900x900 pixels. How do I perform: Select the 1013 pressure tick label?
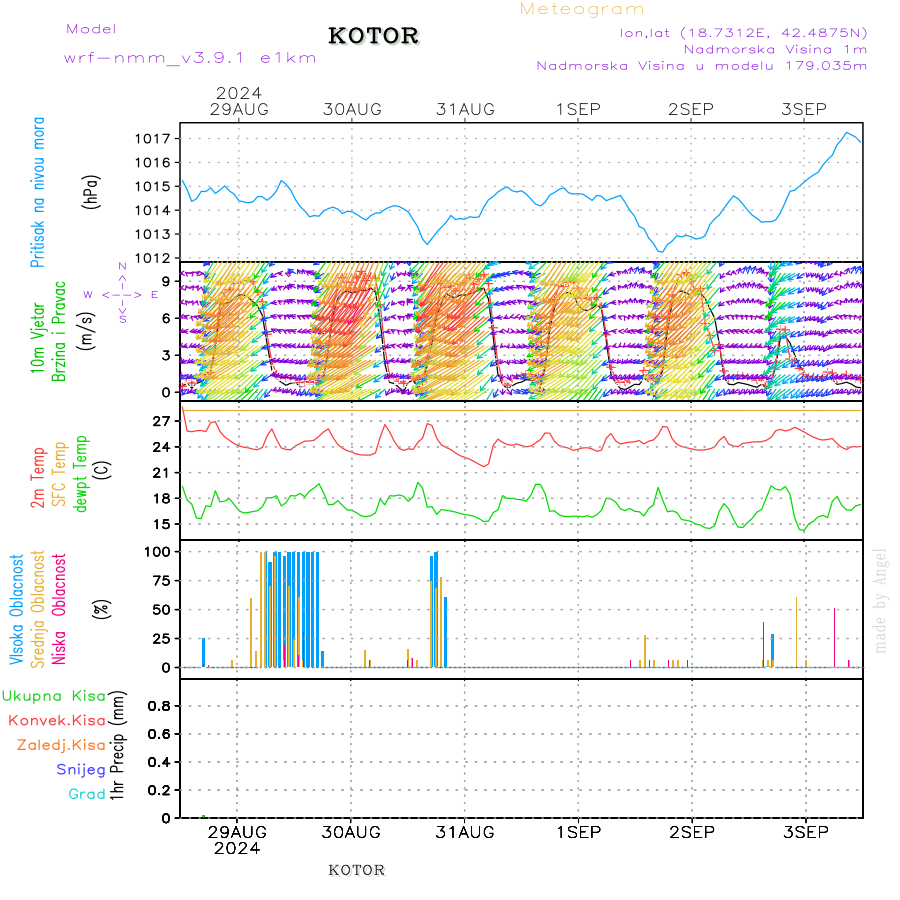(x=153, y=234)
